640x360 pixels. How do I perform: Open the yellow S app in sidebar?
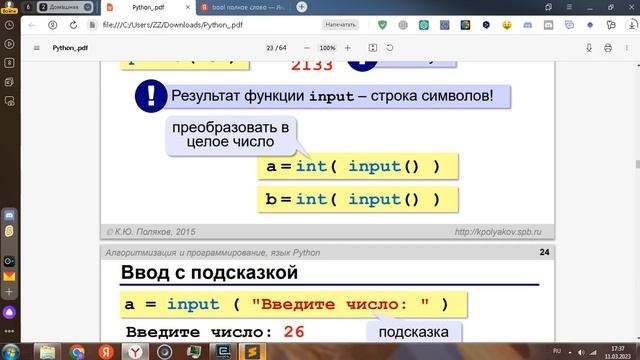tap(9, 231)
